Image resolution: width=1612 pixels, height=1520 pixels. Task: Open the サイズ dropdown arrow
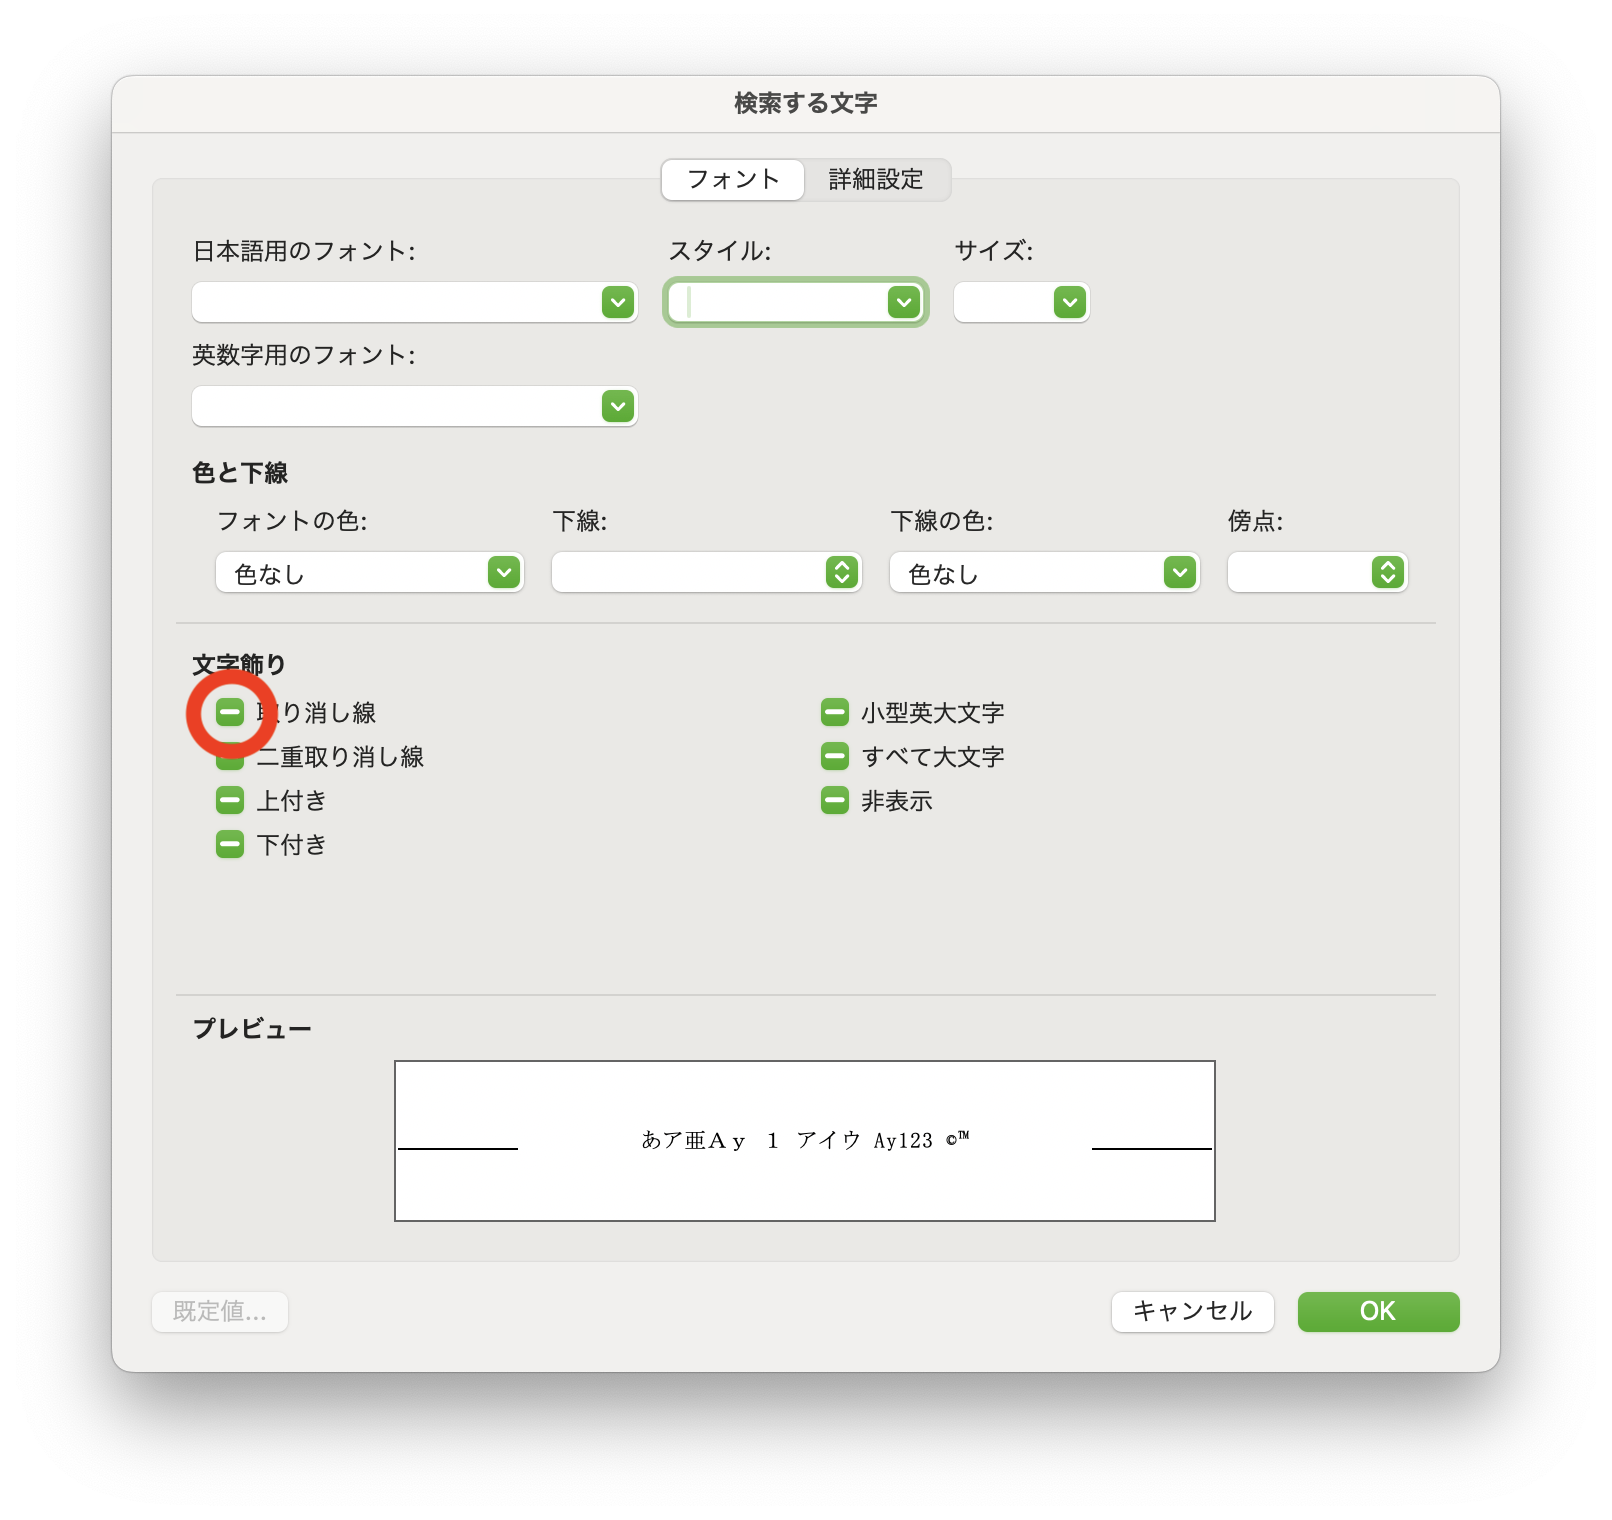1070,302
